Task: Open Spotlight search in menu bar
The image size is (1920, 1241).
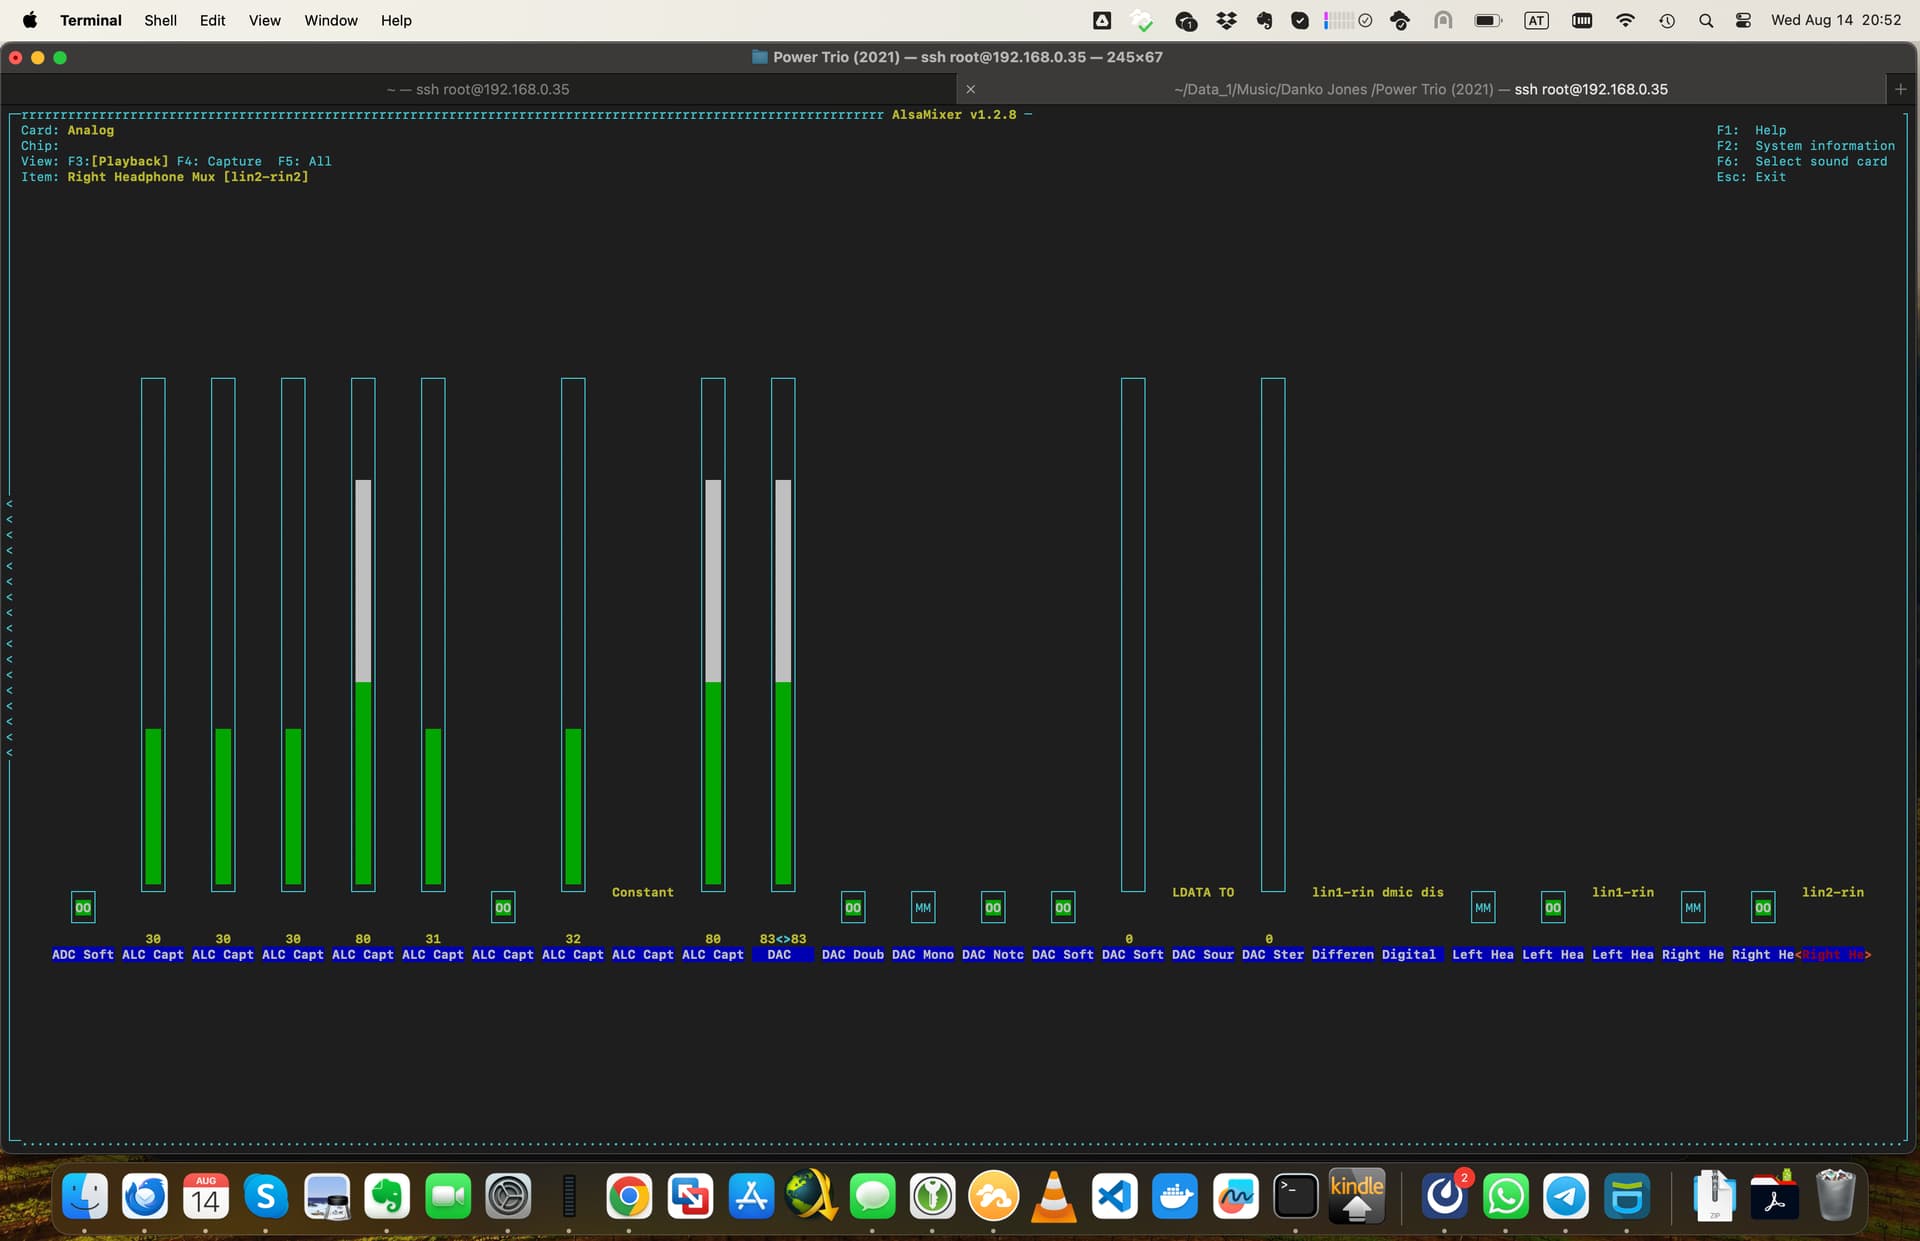Action: (1706, 20)
